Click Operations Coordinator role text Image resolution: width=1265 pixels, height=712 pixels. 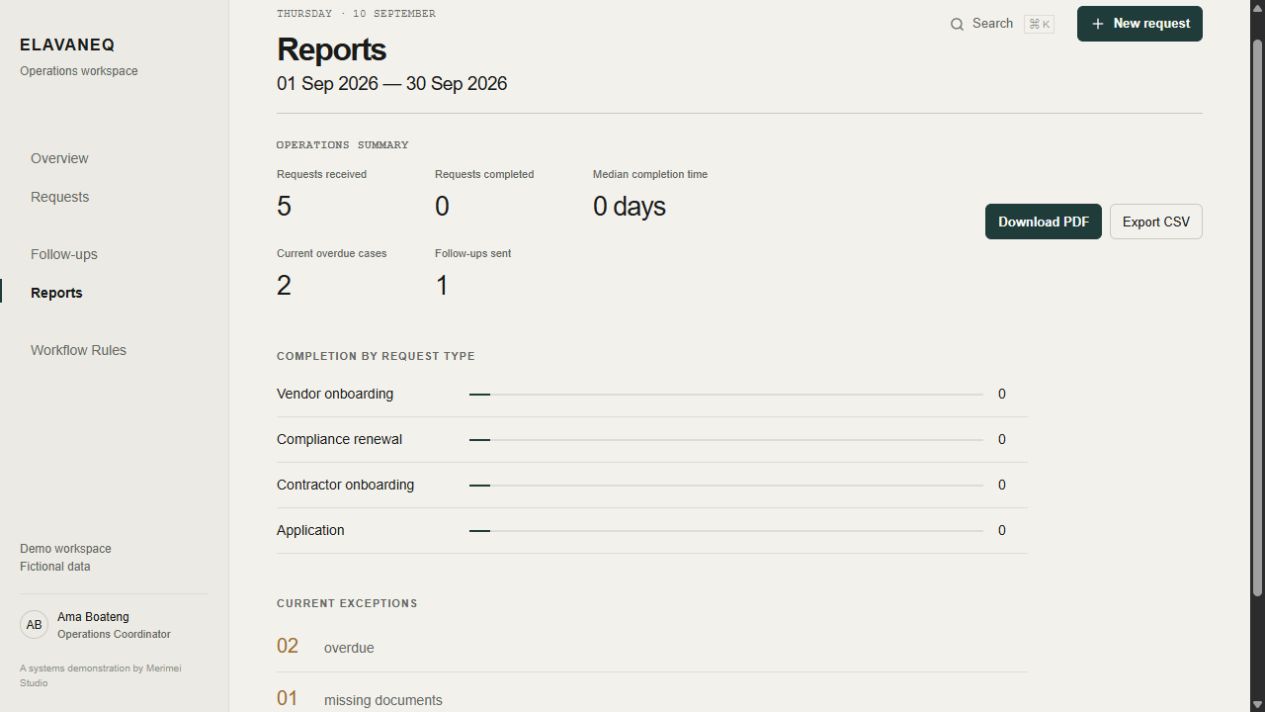click(114, 634)
